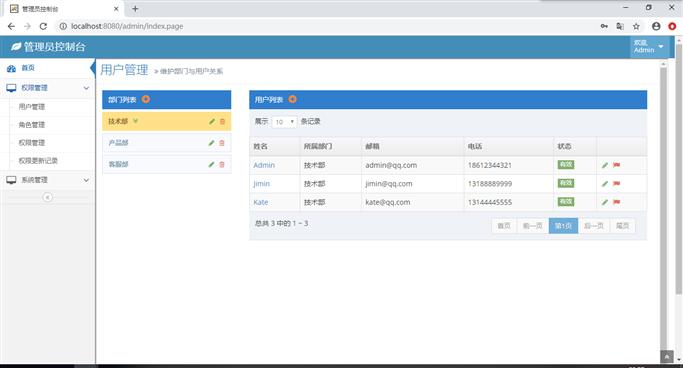The height and width of the screenshot is (368, 683).
Task: Click the phone number 13188889999
Action: (490, 184)
